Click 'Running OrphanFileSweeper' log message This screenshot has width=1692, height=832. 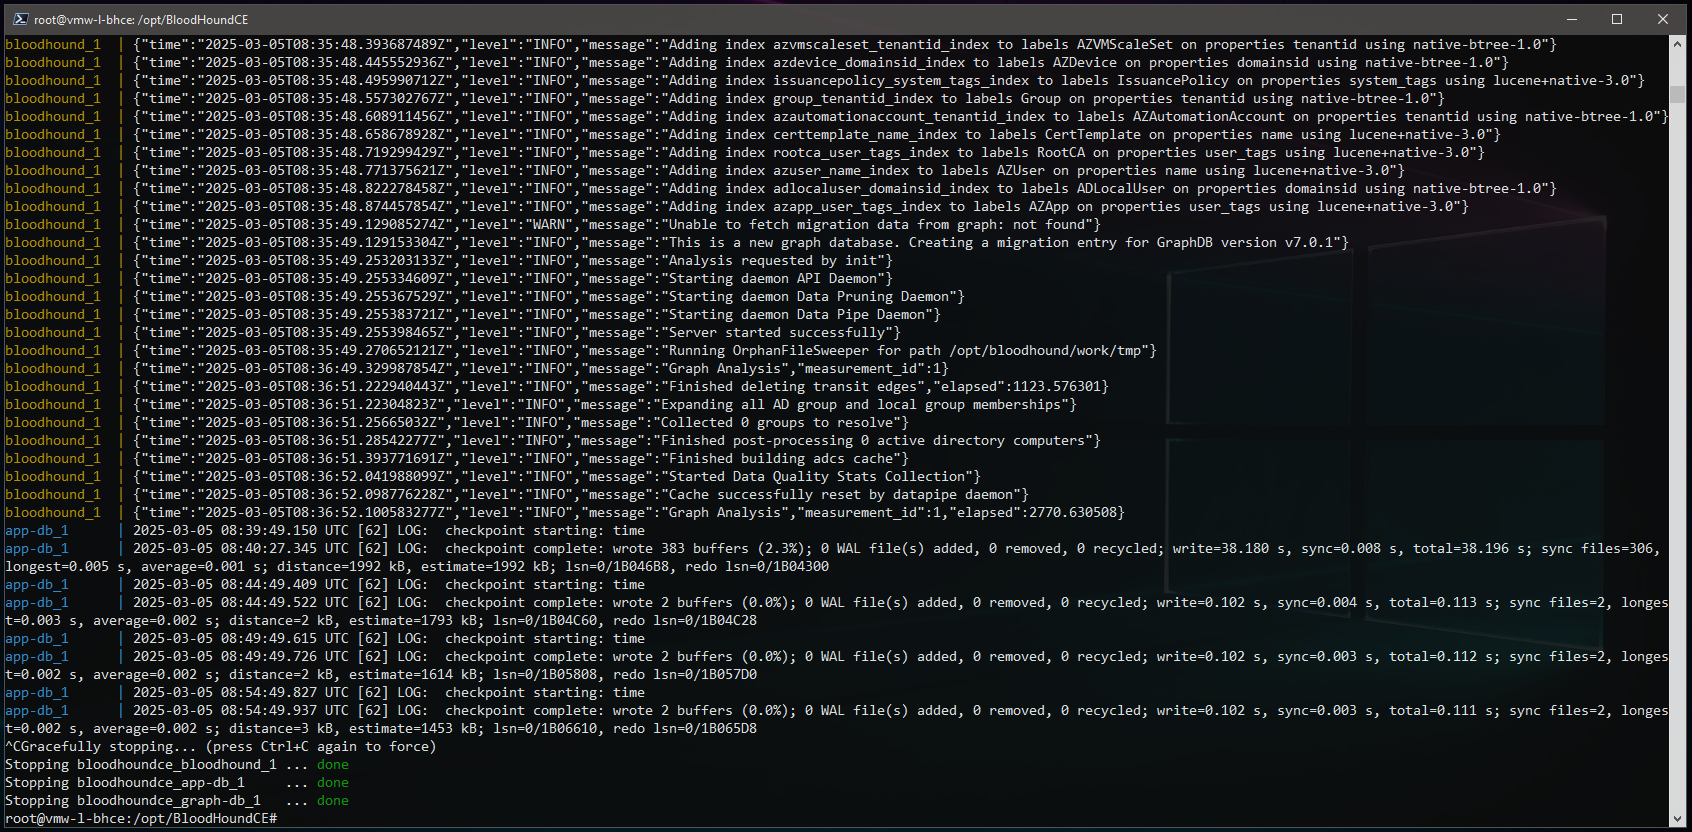point(904,351)
